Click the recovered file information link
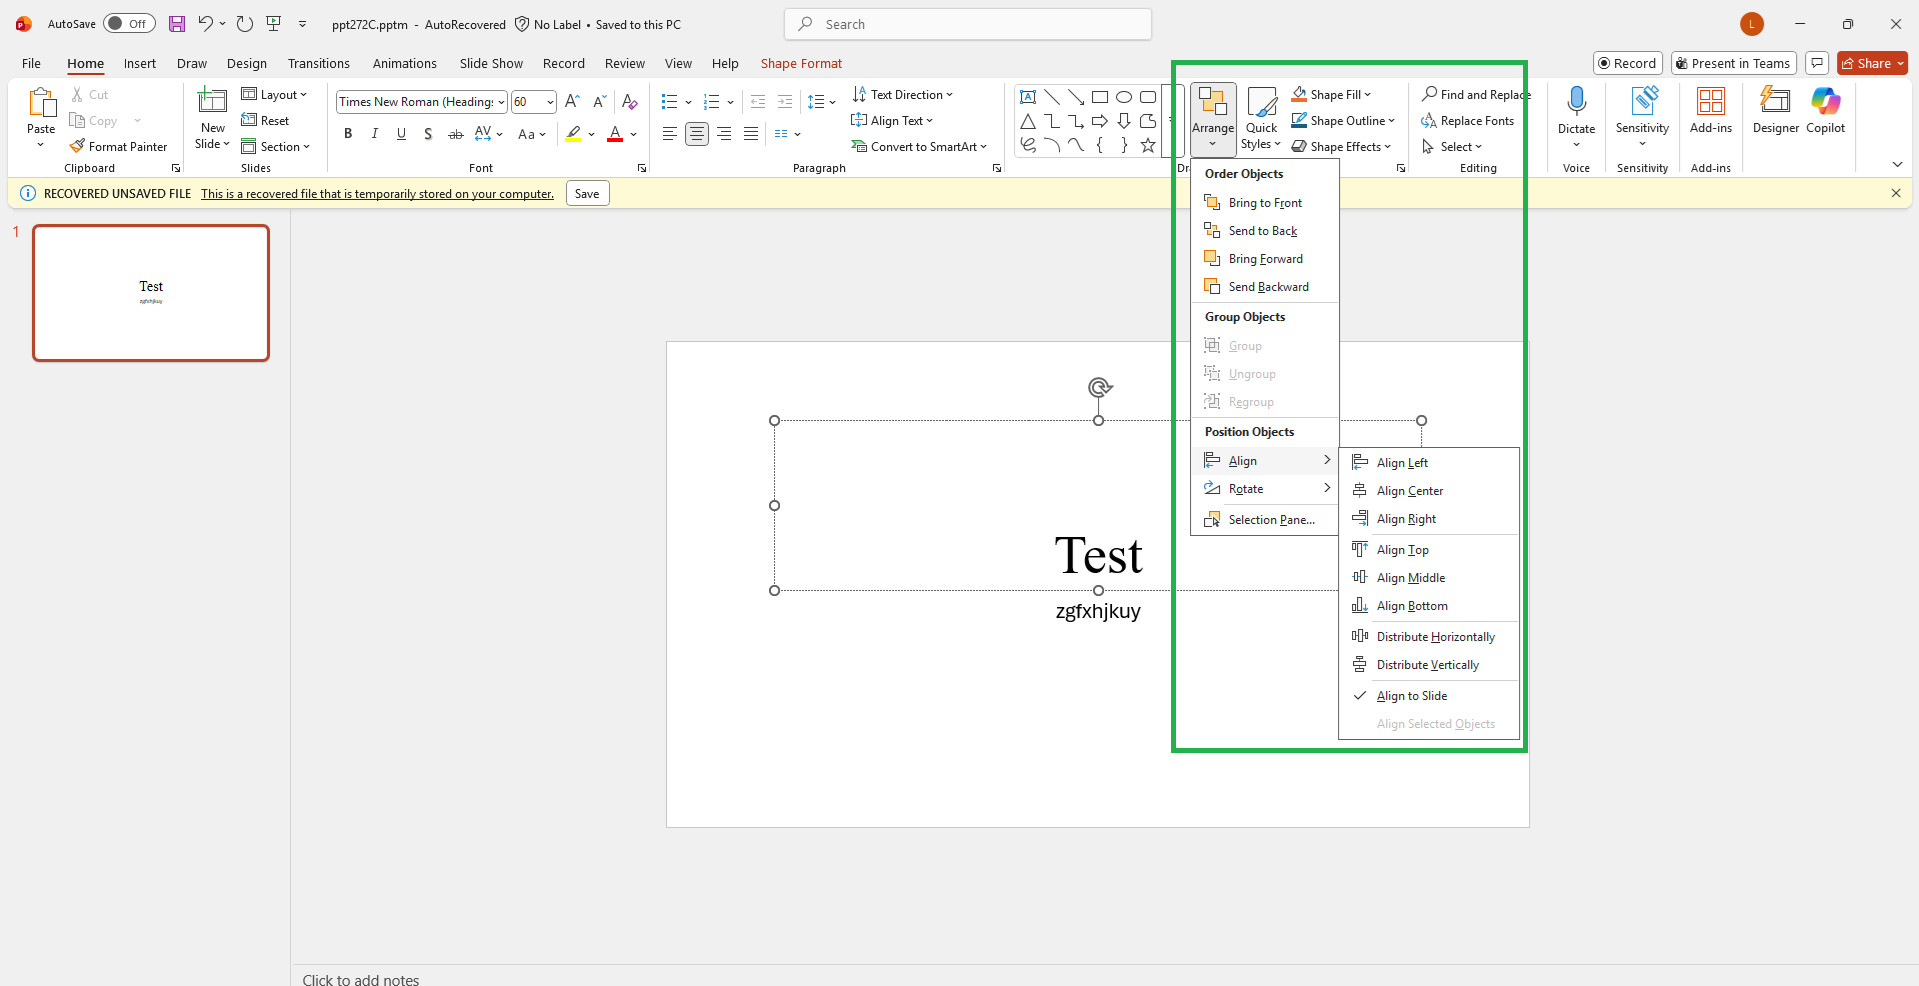 [377, 194]
